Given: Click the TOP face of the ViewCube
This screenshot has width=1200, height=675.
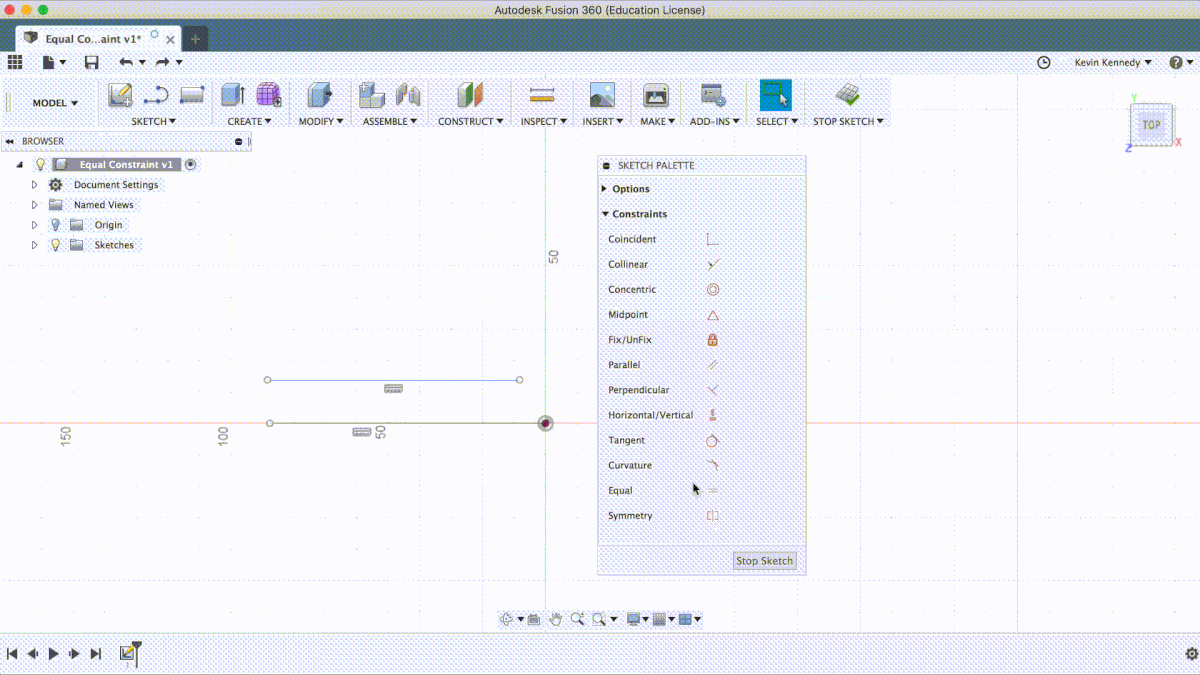Looking at the screenshot, I should click(1152, 125).
